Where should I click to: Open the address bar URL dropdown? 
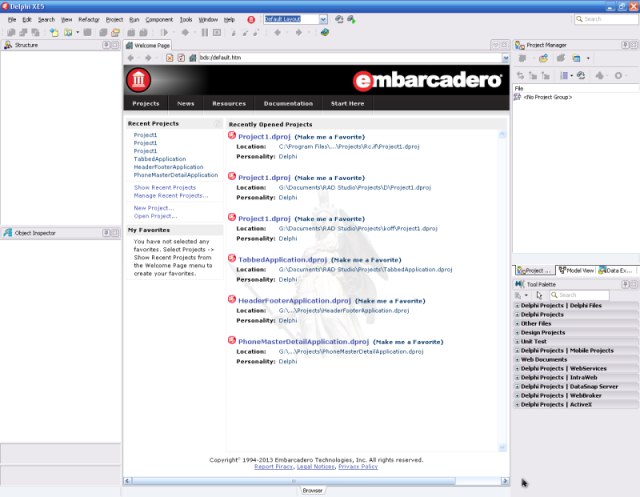coord(506,58)
